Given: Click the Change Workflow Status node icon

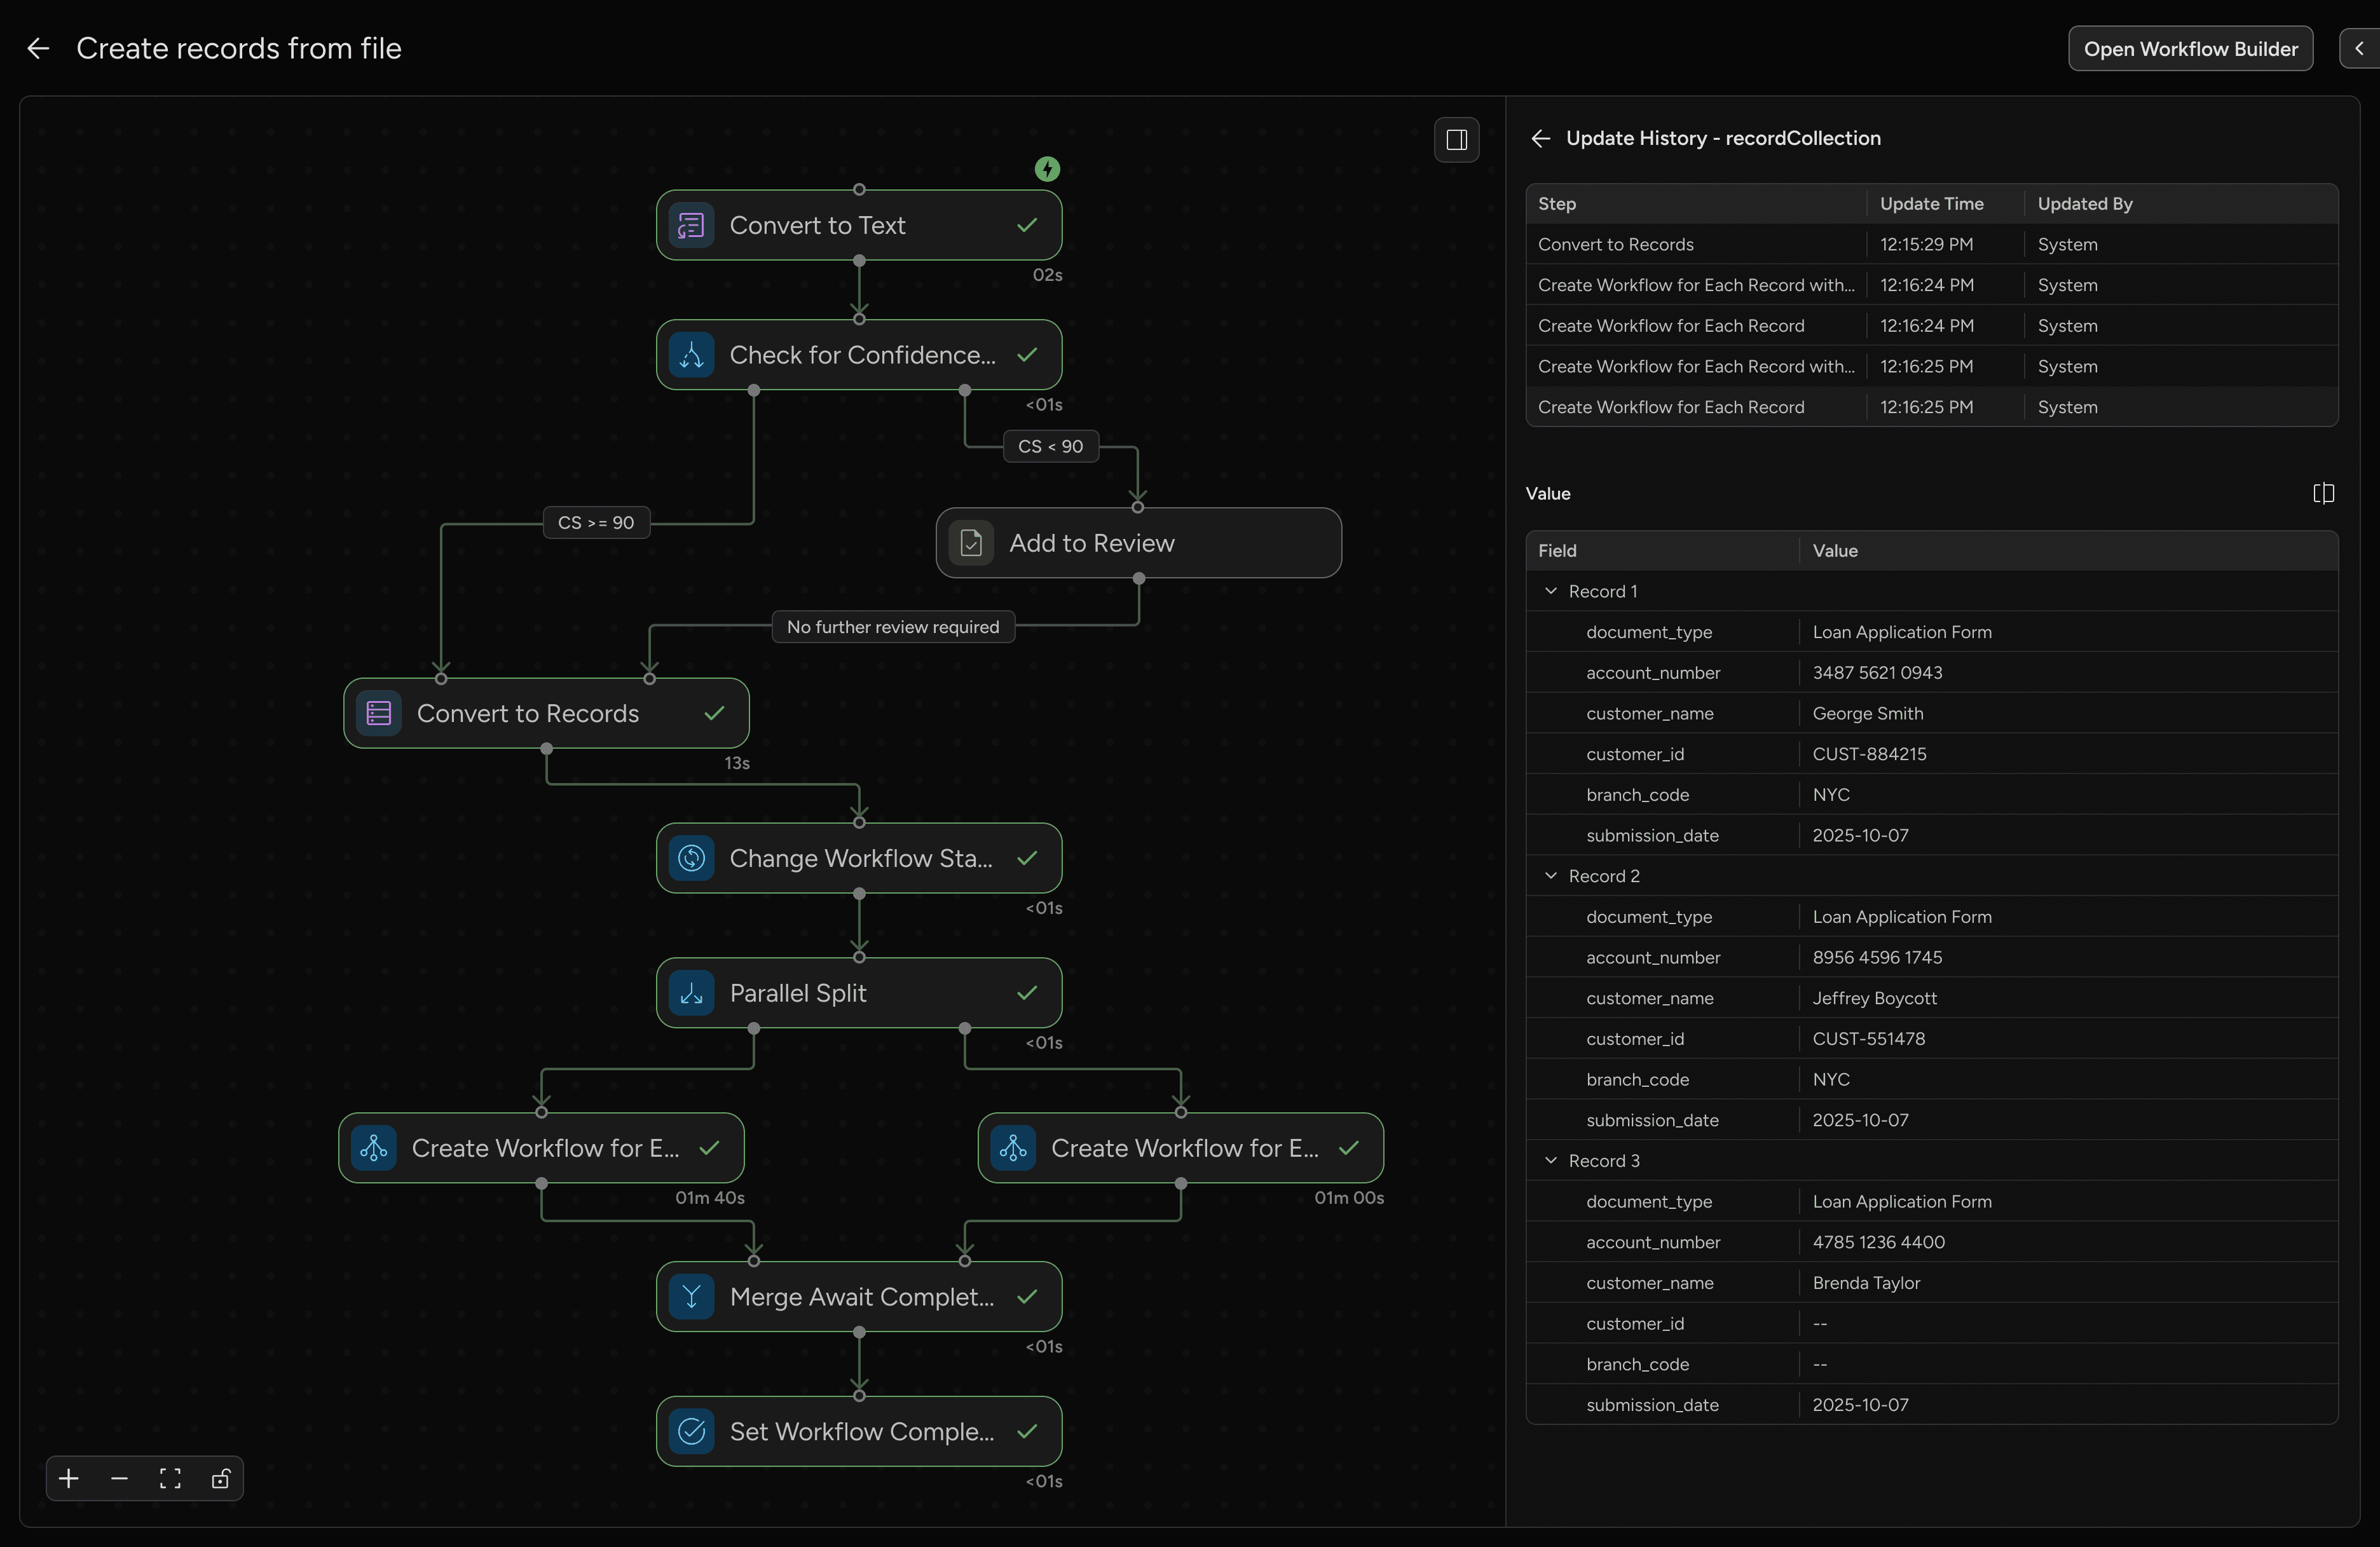Looking at the screenshot, I should coord(692,858).
